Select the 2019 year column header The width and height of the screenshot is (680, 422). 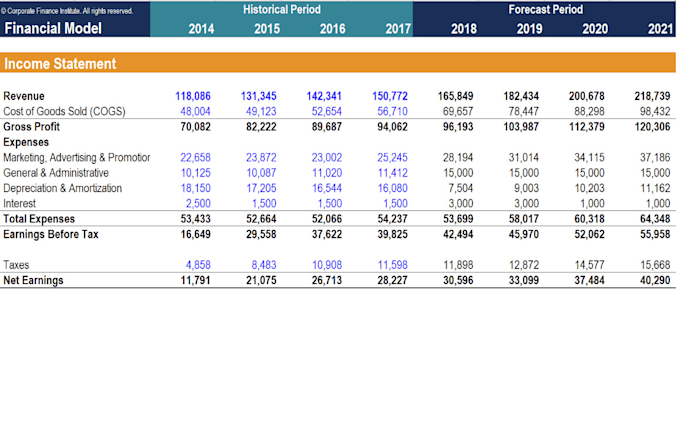(x=530, y=29)
